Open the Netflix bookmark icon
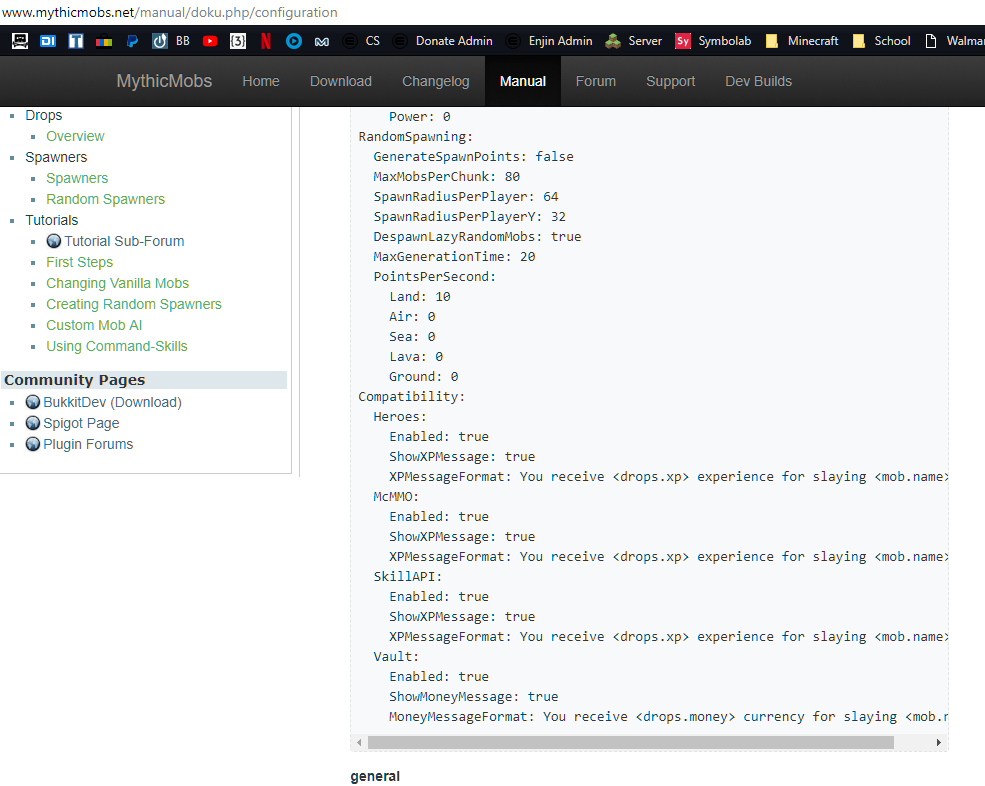Screen dimensions: 985x786 266,41
